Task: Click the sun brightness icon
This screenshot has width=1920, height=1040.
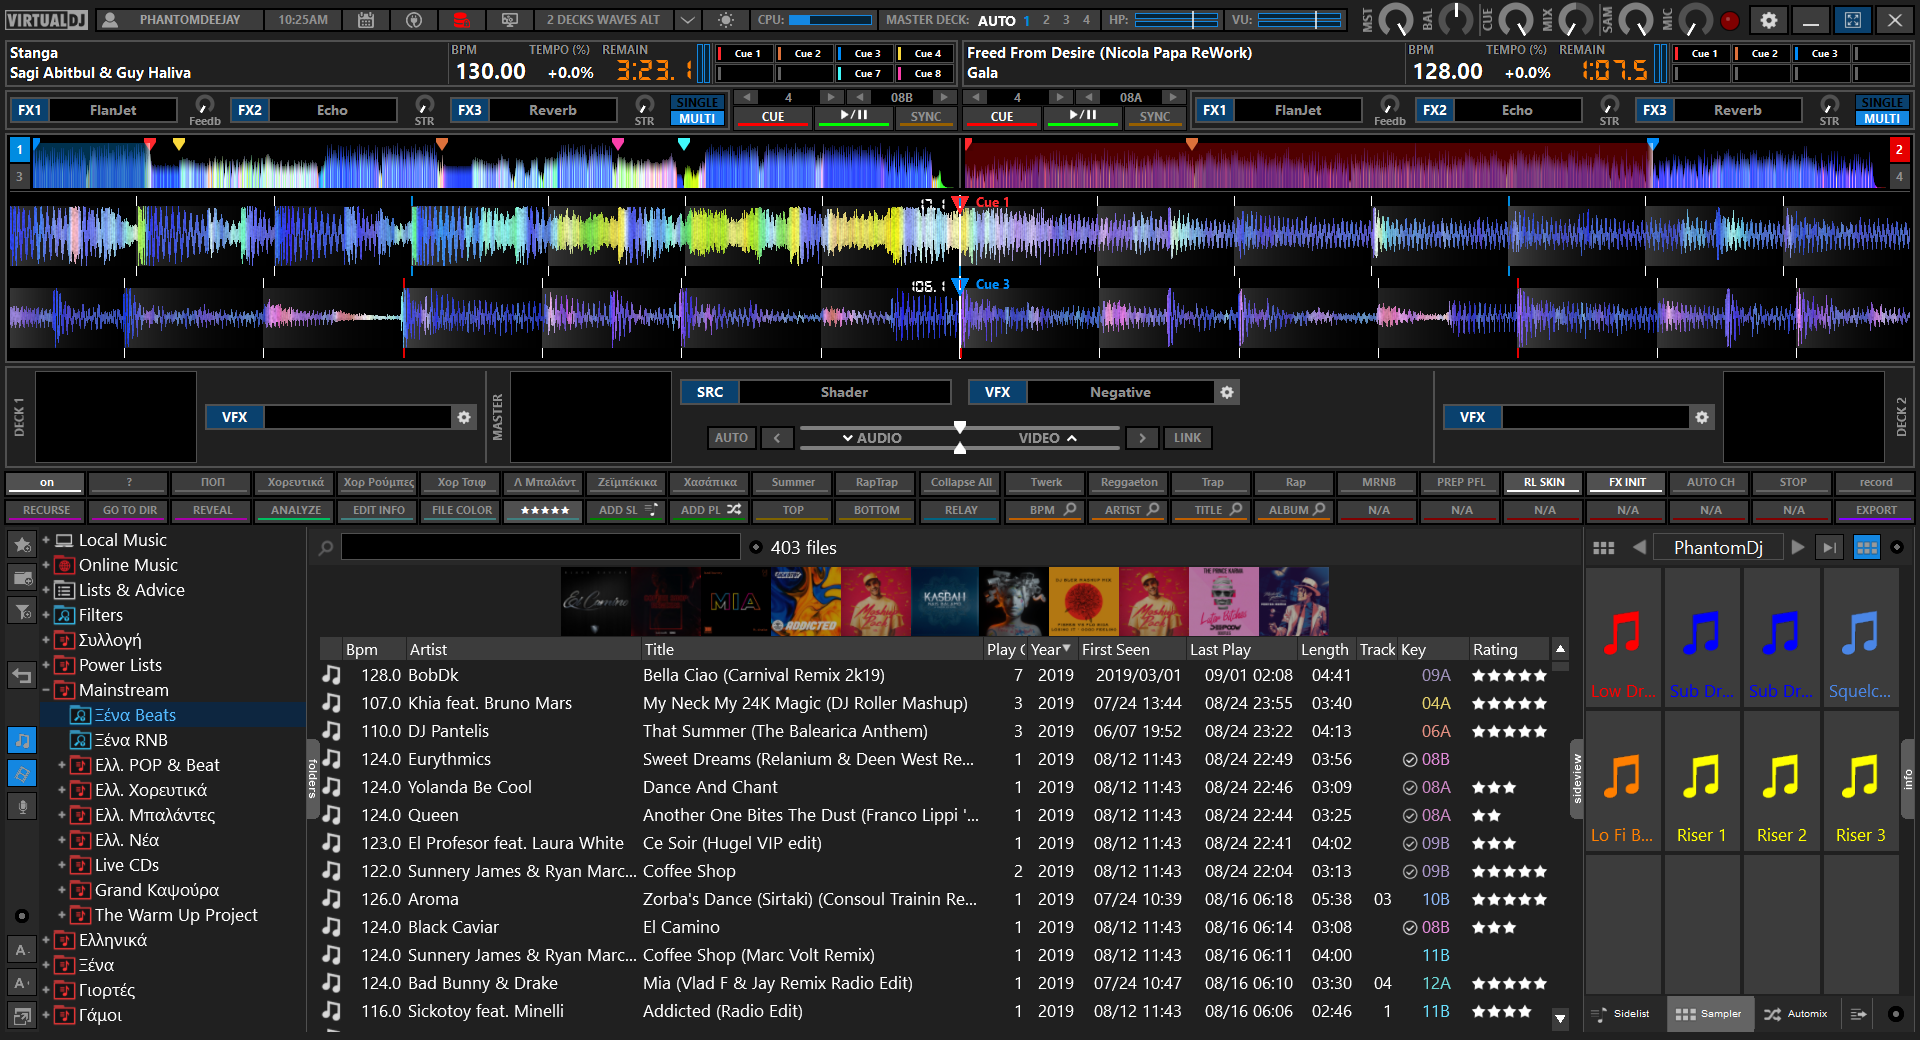Action: [726, 20]
